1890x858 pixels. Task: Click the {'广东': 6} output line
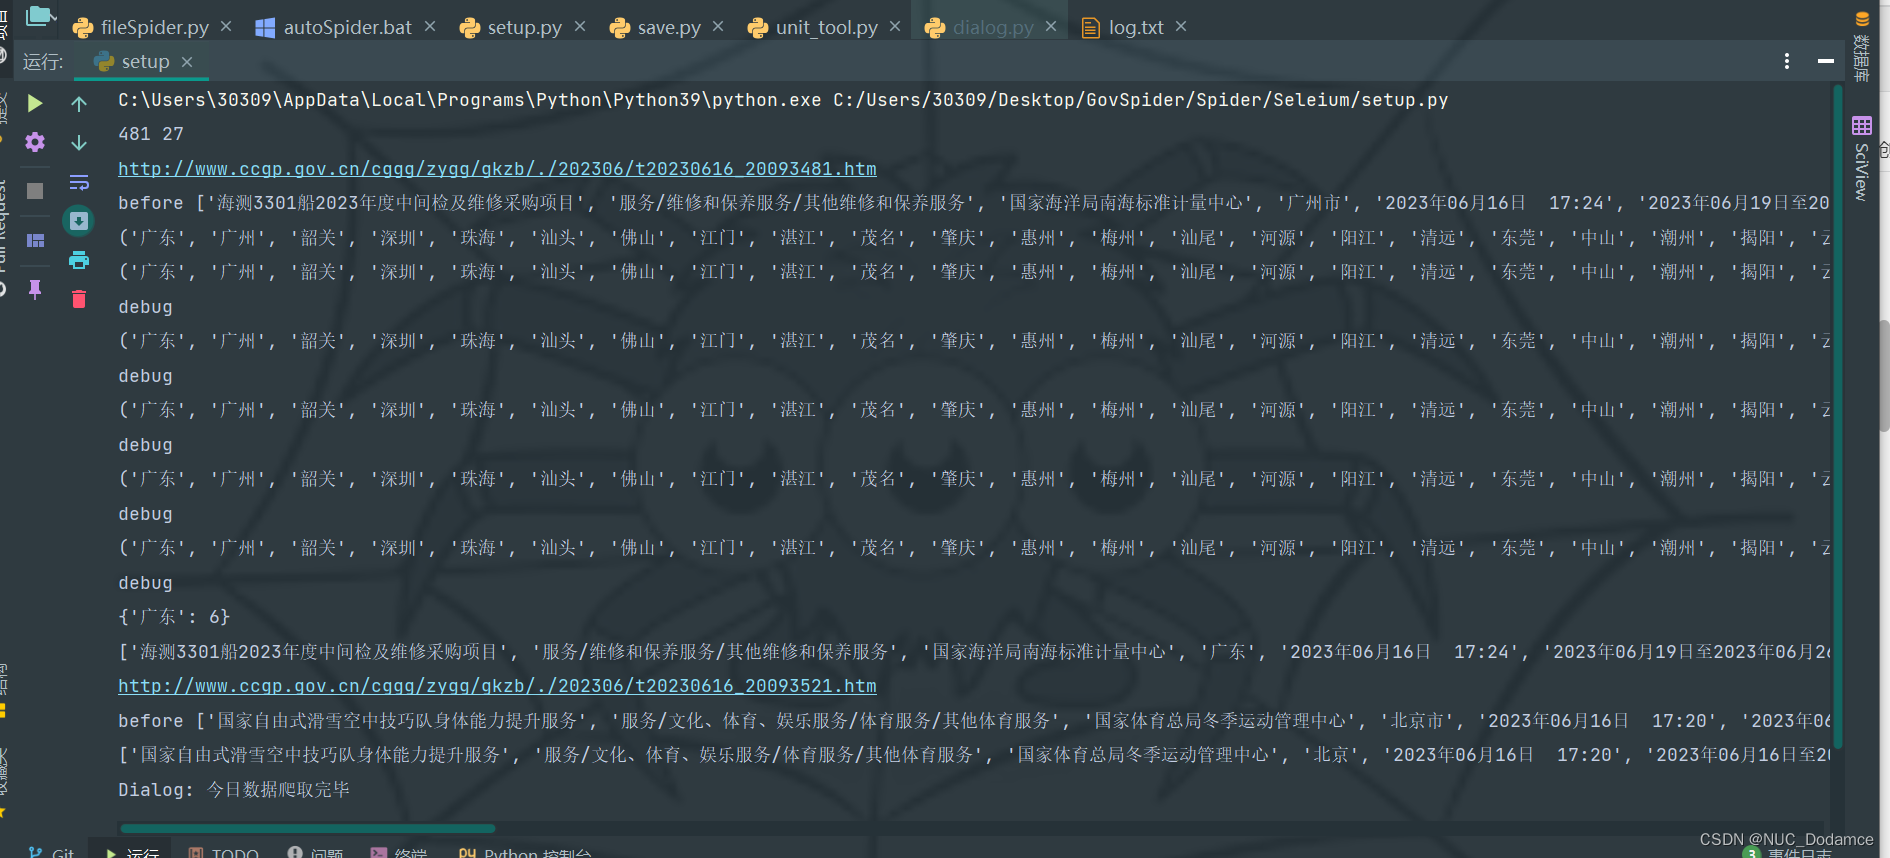pos(174,617)
